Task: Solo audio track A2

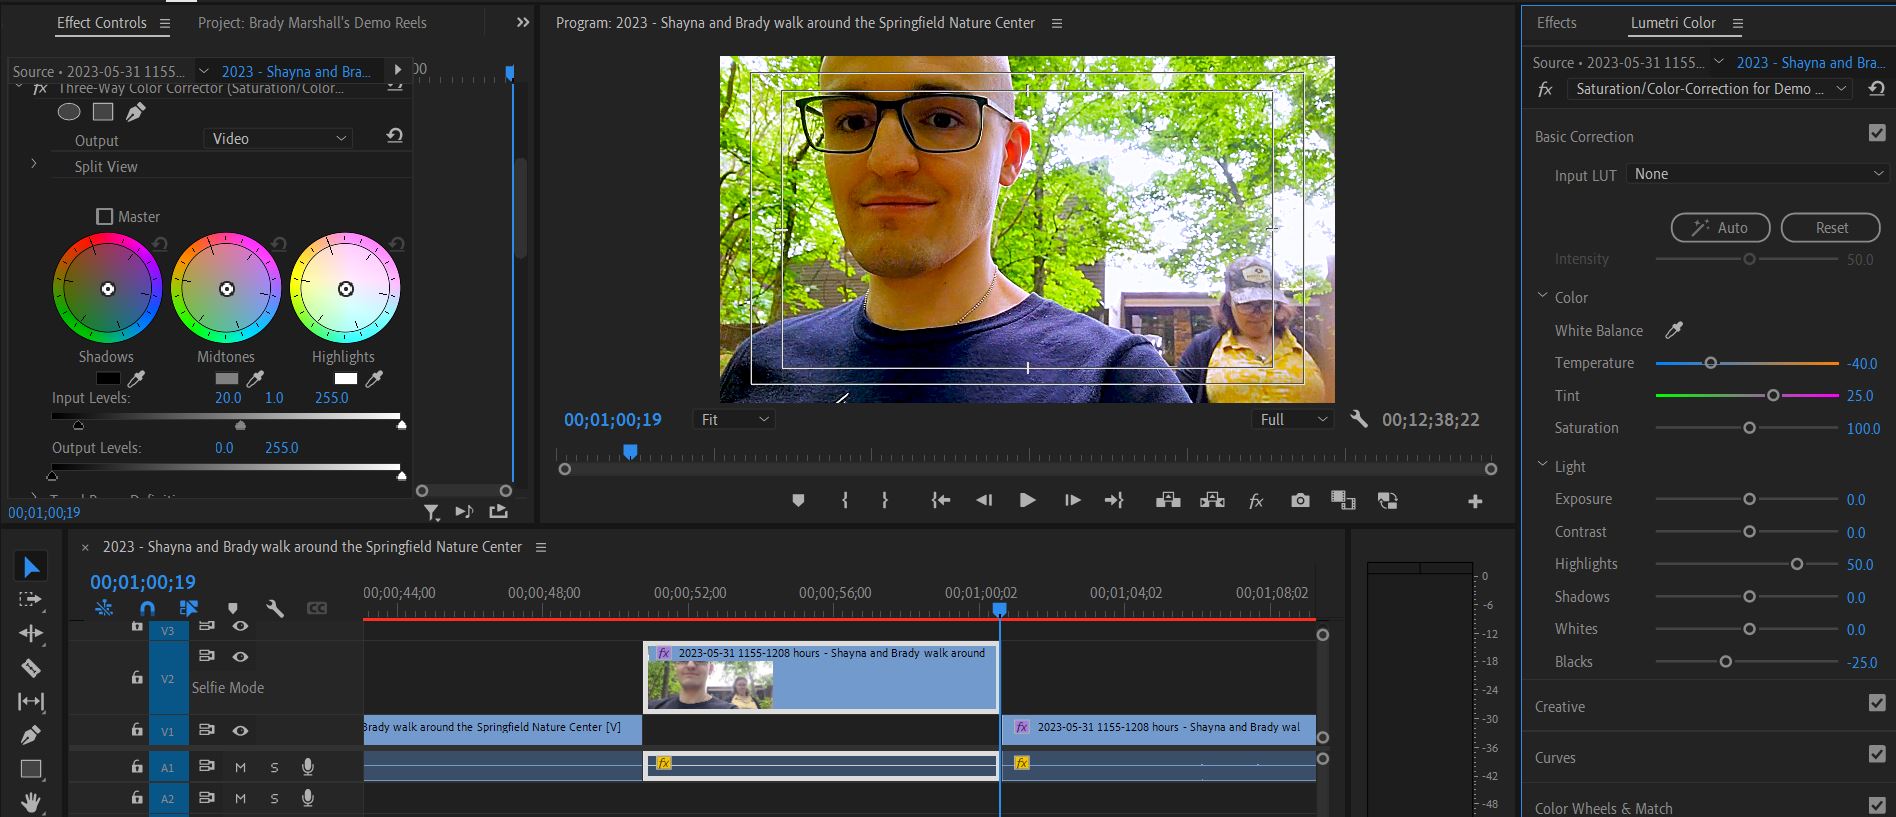Action: (x=274, y=798)
